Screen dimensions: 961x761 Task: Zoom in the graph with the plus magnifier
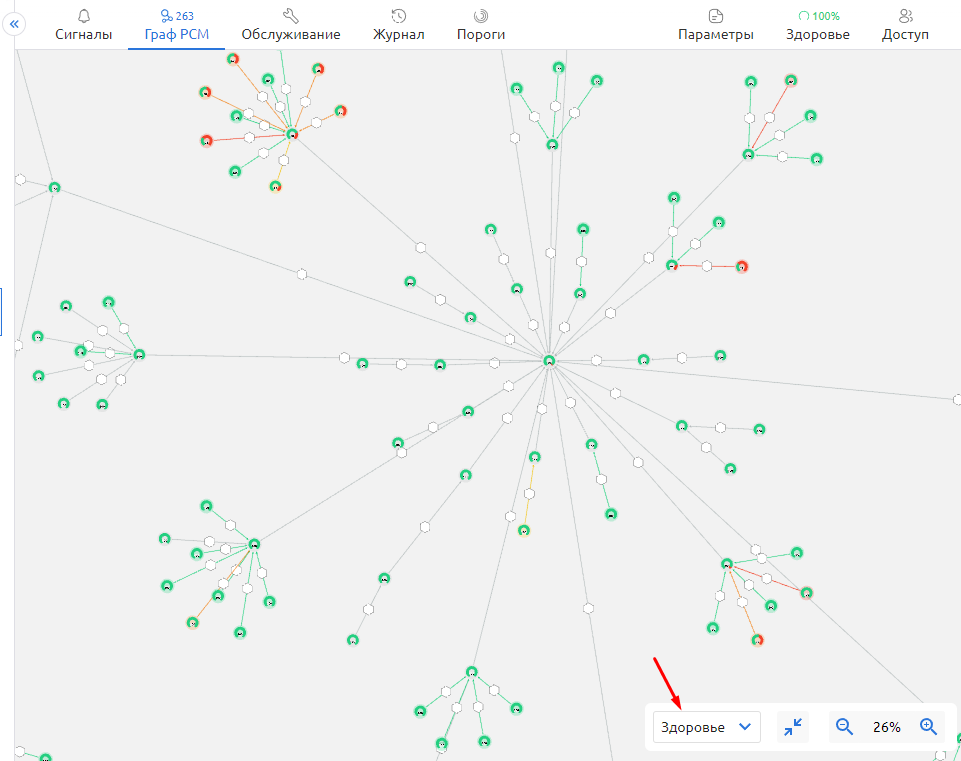pos(928,727)
